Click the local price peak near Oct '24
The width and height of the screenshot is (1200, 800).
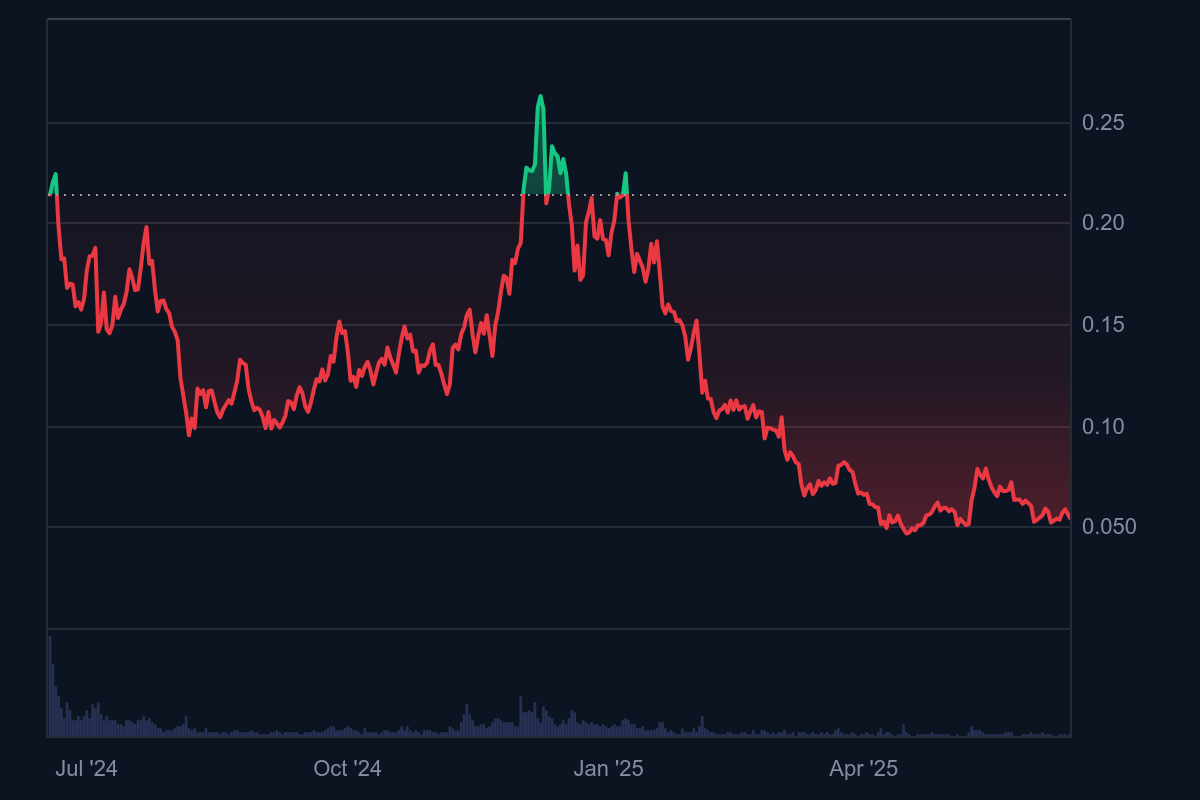(340, 320)
